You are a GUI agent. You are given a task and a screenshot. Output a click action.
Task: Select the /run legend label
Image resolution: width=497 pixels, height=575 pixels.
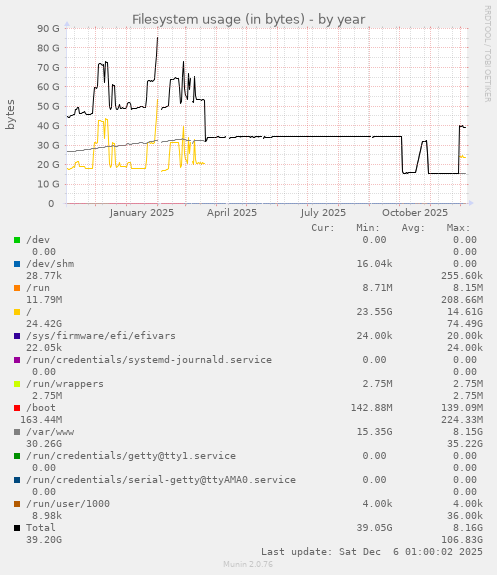coord(38,288)
